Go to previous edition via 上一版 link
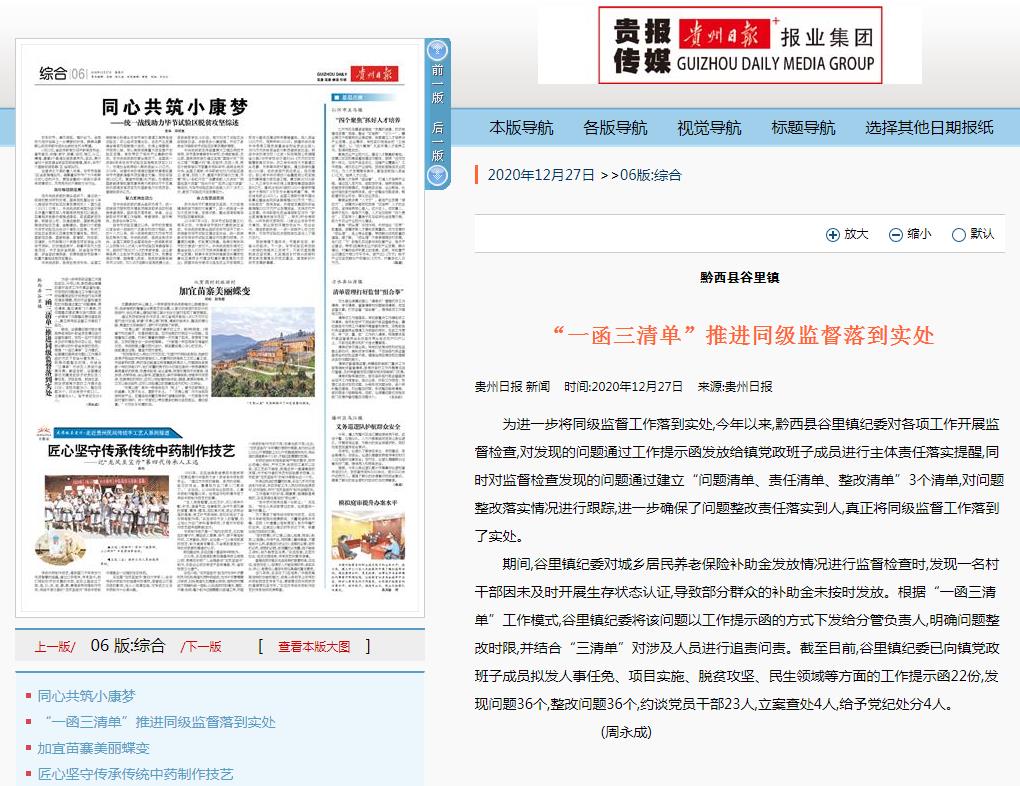This screenshot has width=1020, height=786. tap(54, 646)
